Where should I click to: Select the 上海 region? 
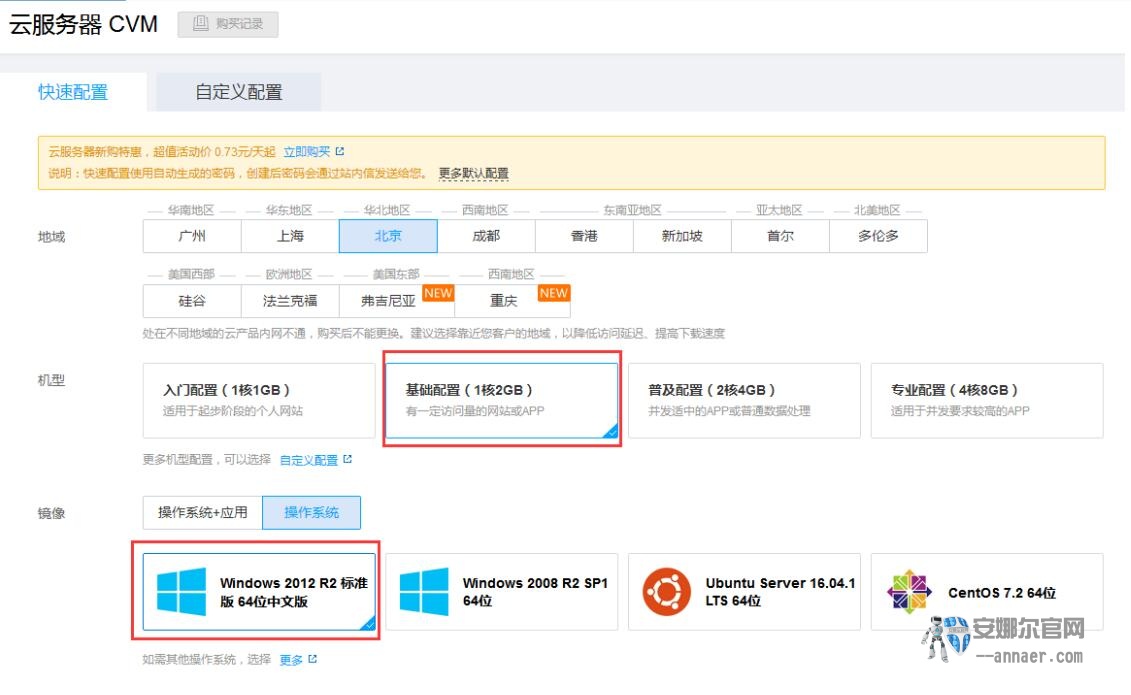(290, 236)
